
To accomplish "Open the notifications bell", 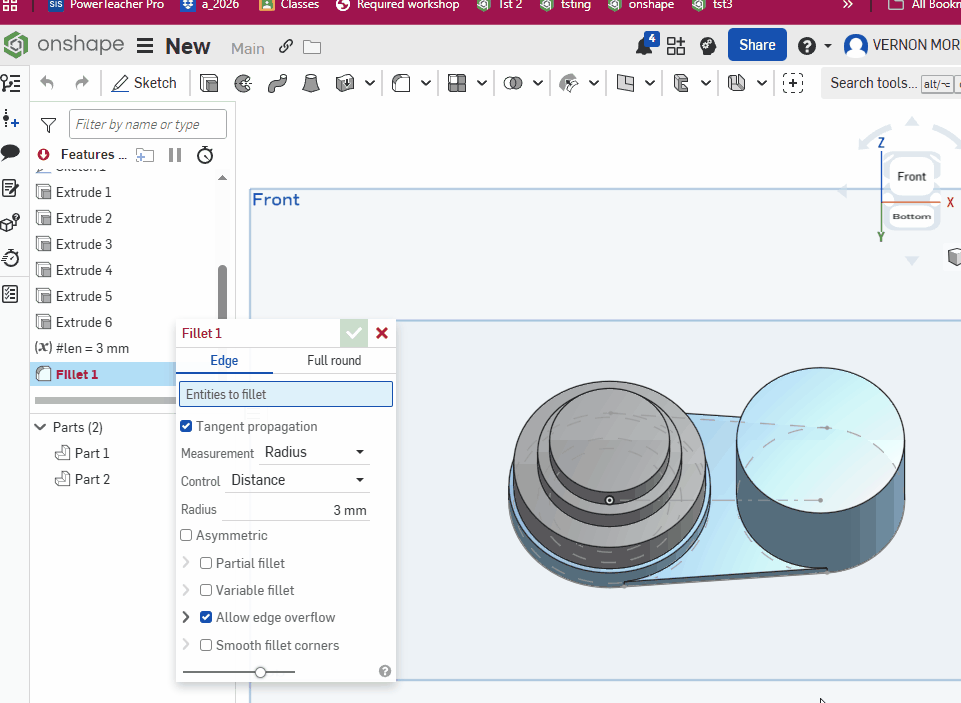I will point(646,46).
